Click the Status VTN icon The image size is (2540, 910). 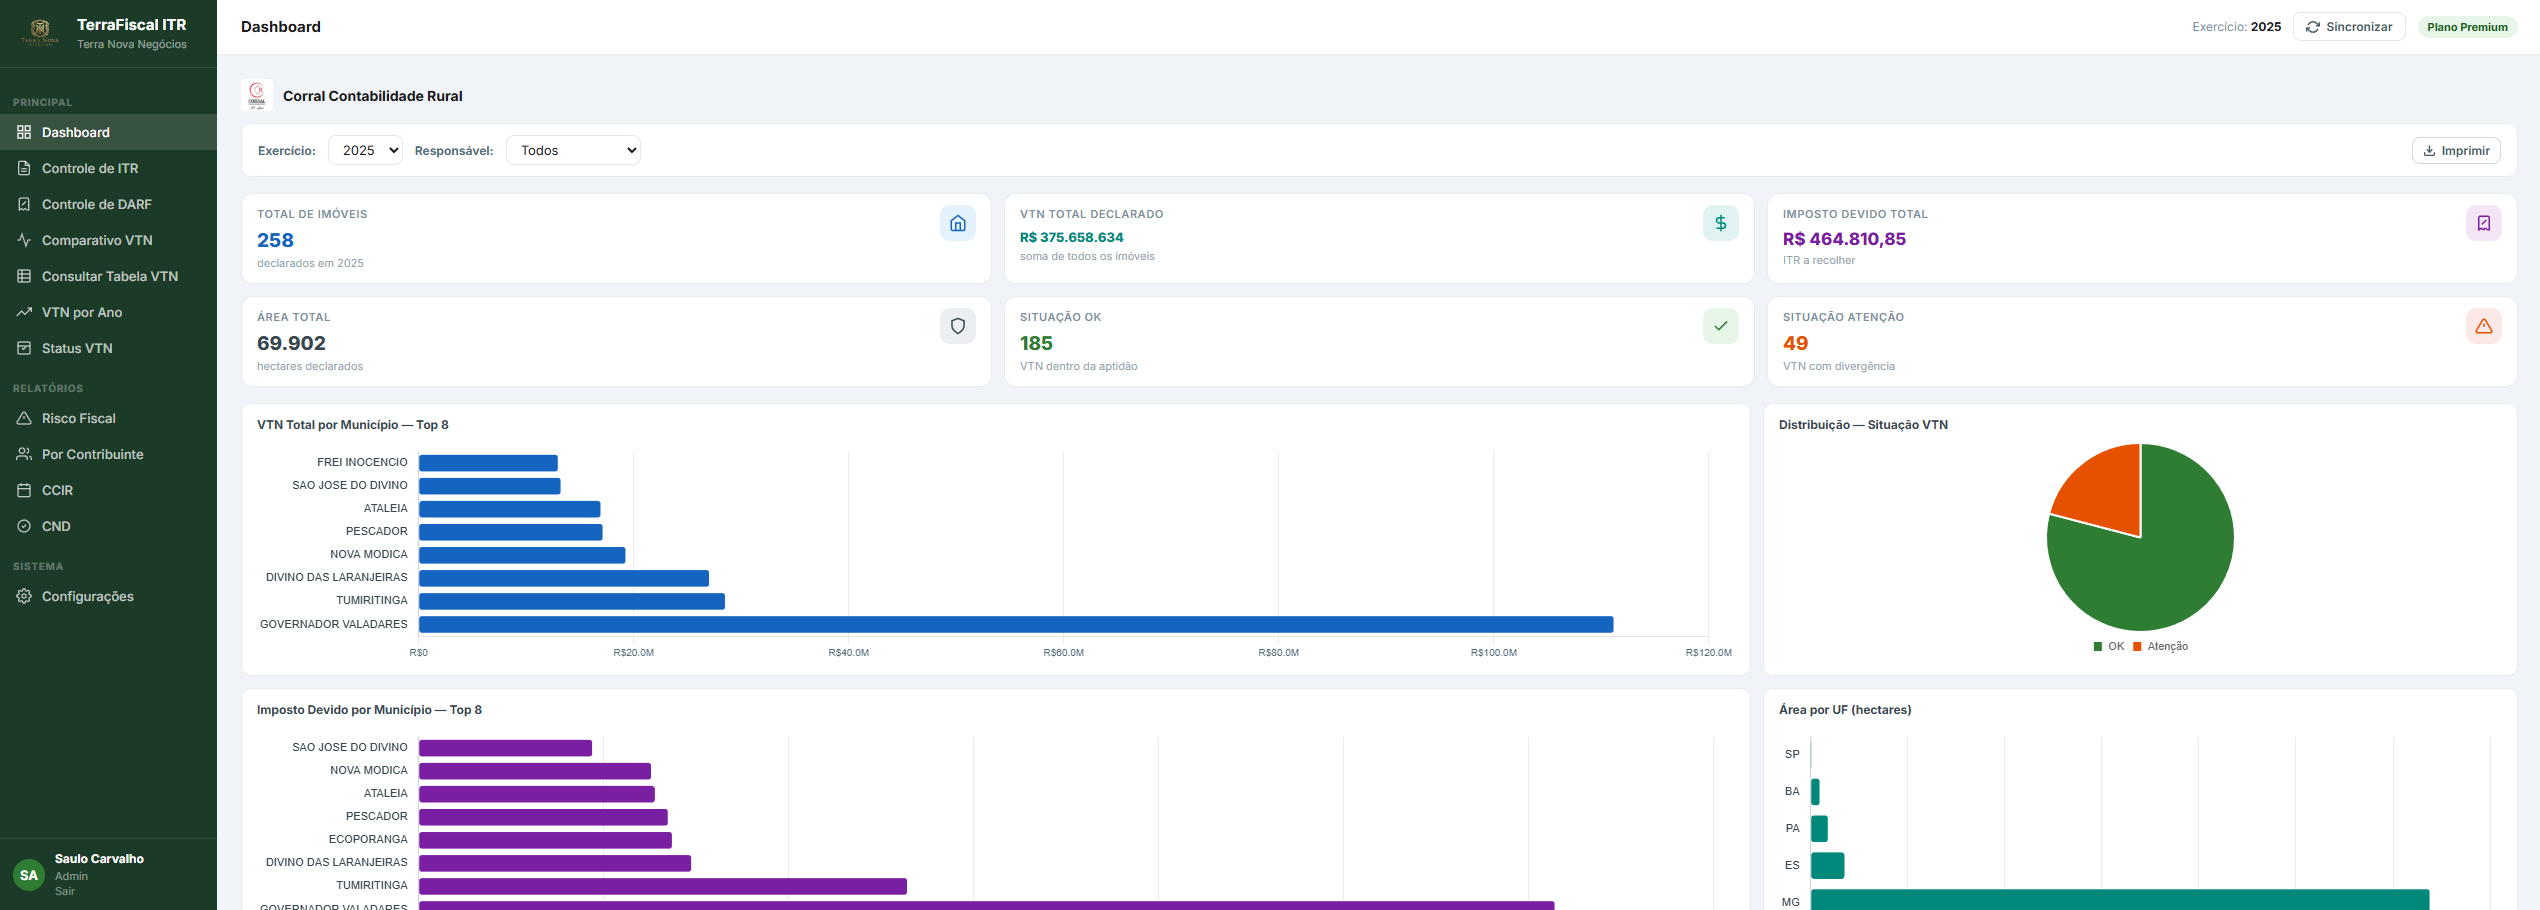(x=24, y=348)
